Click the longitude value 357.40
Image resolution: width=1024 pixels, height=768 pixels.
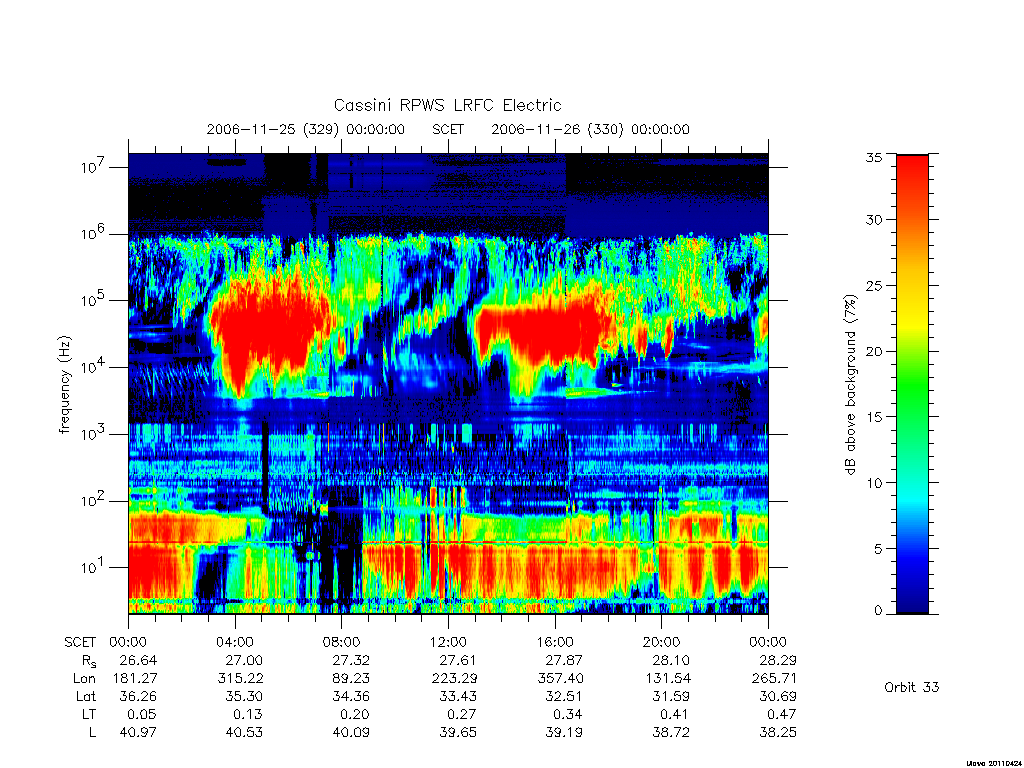pyautogui.click(x=561, y=678)
